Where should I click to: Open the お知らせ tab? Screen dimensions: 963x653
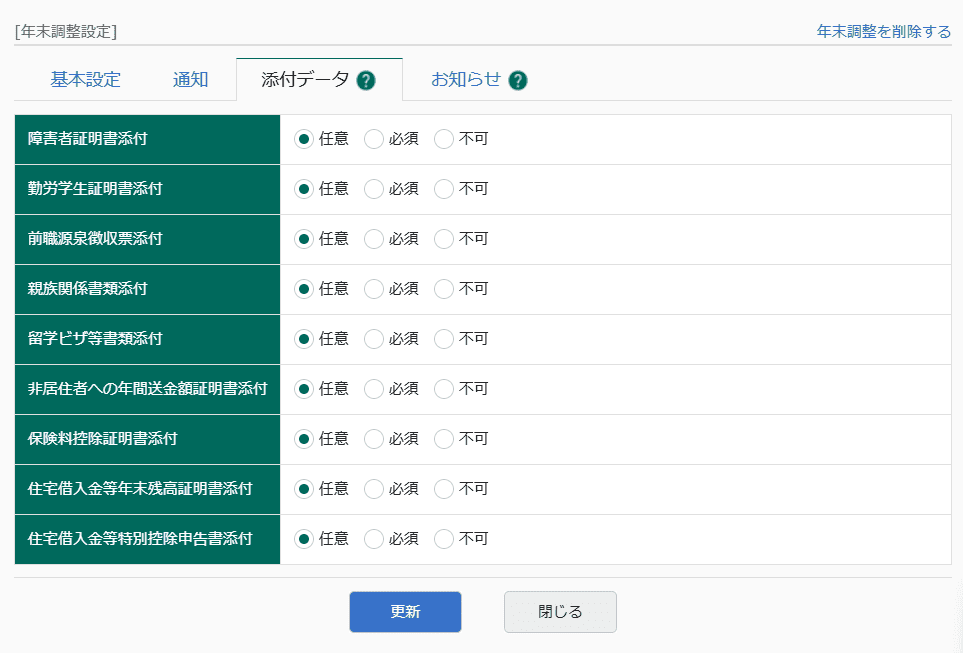click(466, 80)
